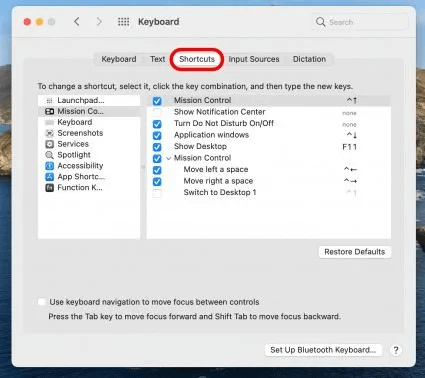Screen dimensions: 425x378
Task: Click the Search field
Action: 360,22
